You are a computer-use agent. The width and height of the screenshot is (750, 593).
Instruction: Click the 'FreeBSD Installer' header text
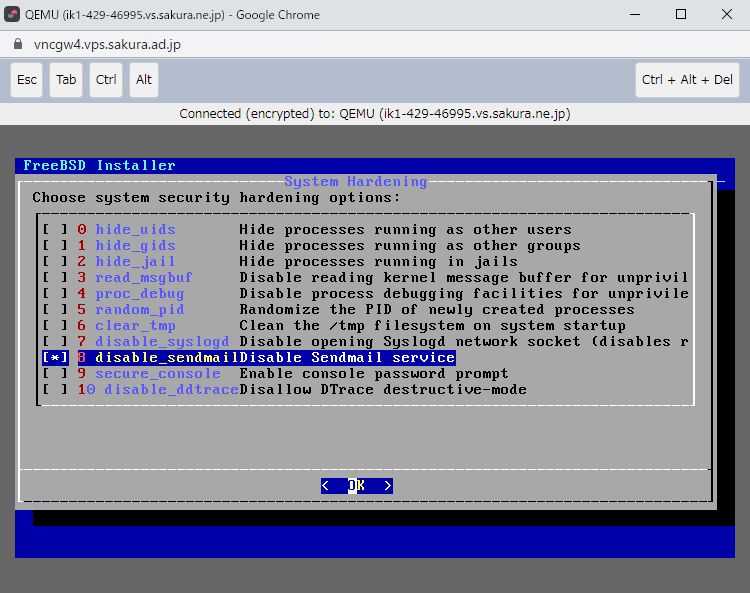coord(99,165)
